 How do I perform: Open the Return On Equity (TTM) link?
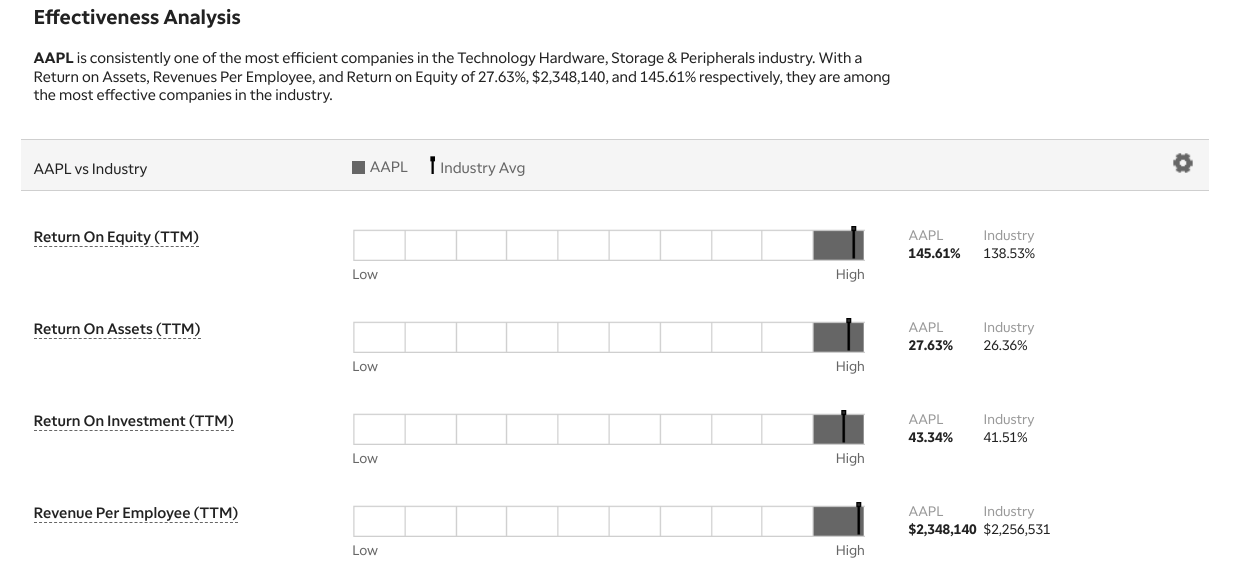[116, 237]
